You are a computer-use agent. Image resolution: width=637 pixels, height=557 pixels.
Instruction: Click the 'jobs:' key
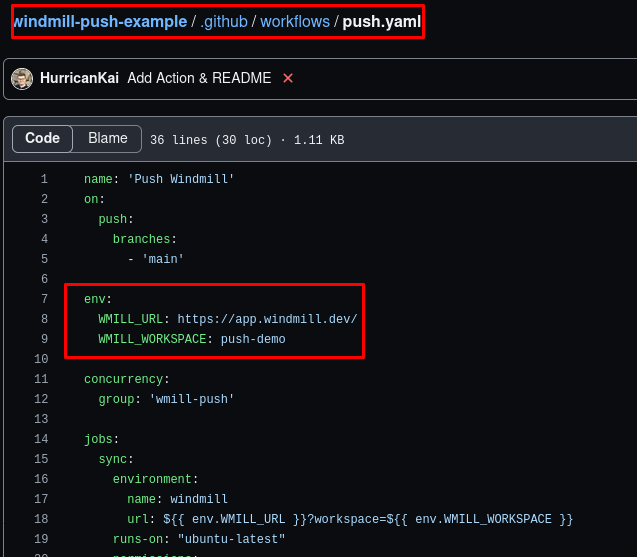click(x=101, y=439)
